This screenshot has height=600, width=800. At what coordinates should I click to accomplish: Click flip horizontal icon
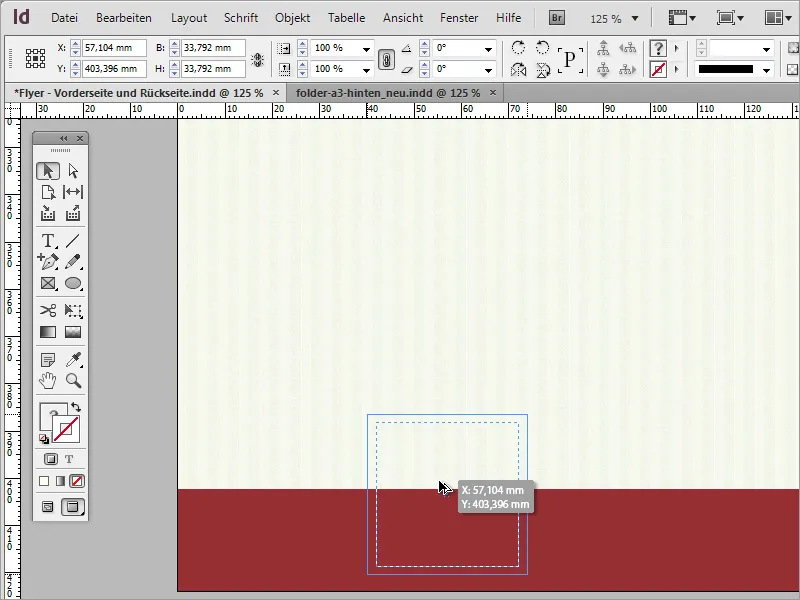pos(518,69)
